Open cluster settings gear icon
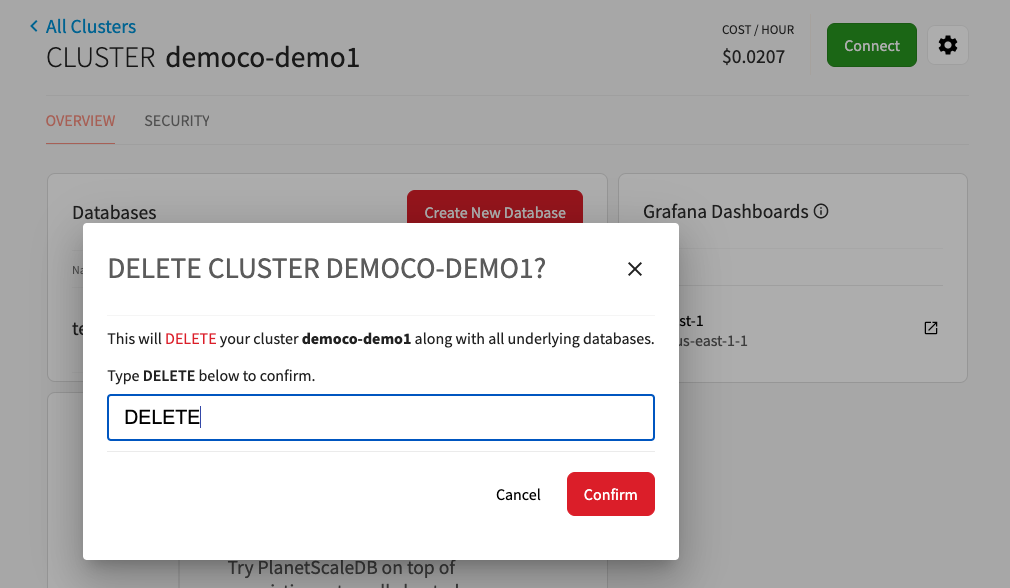 coord(948,45)
